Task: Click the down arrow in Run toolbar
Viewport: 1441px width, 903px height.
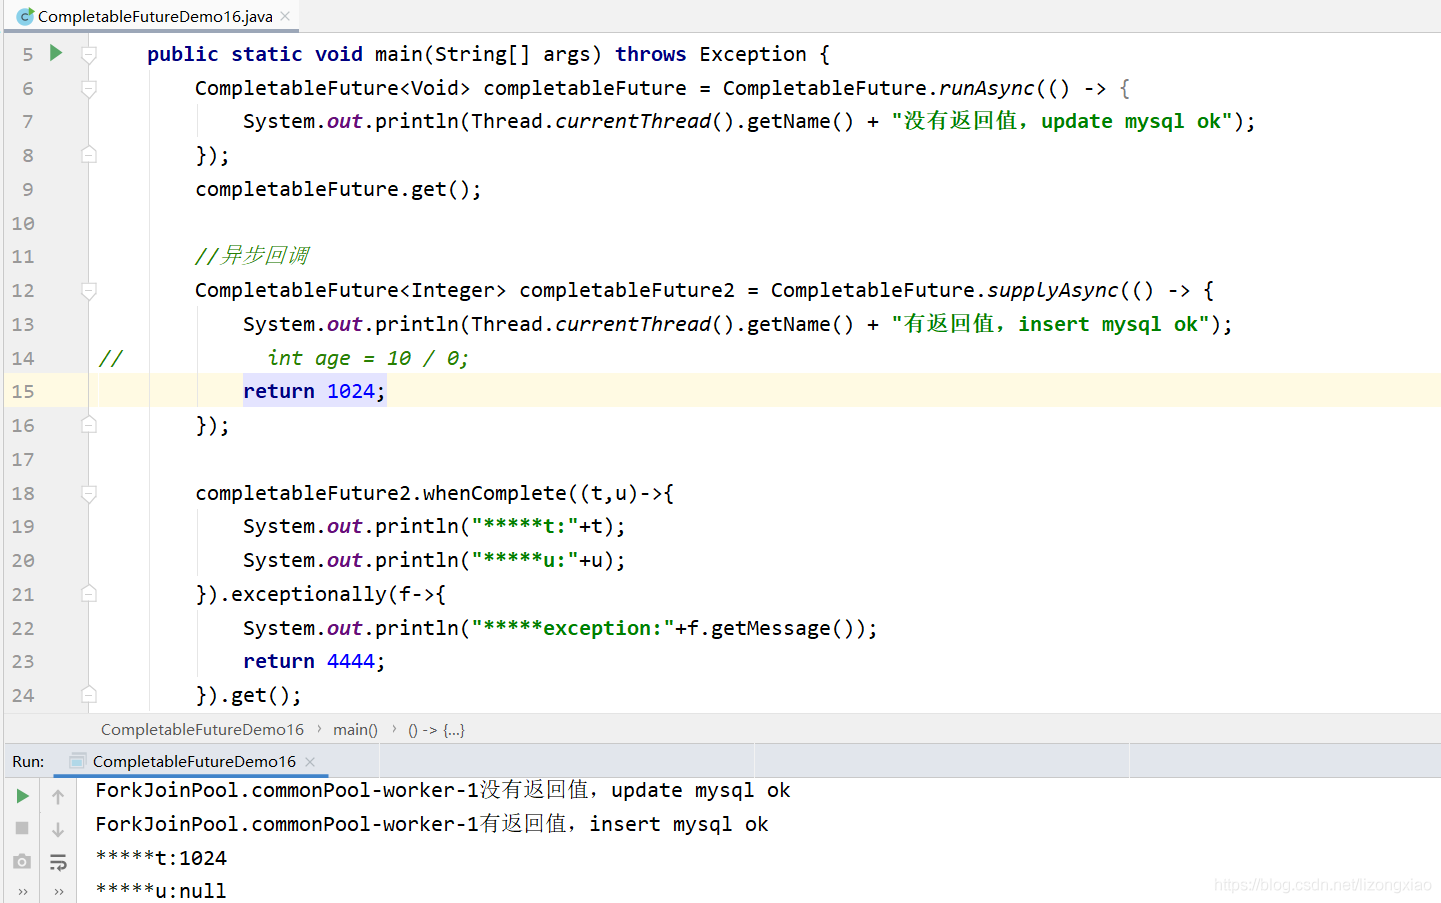Action: [x=58, y=829]
